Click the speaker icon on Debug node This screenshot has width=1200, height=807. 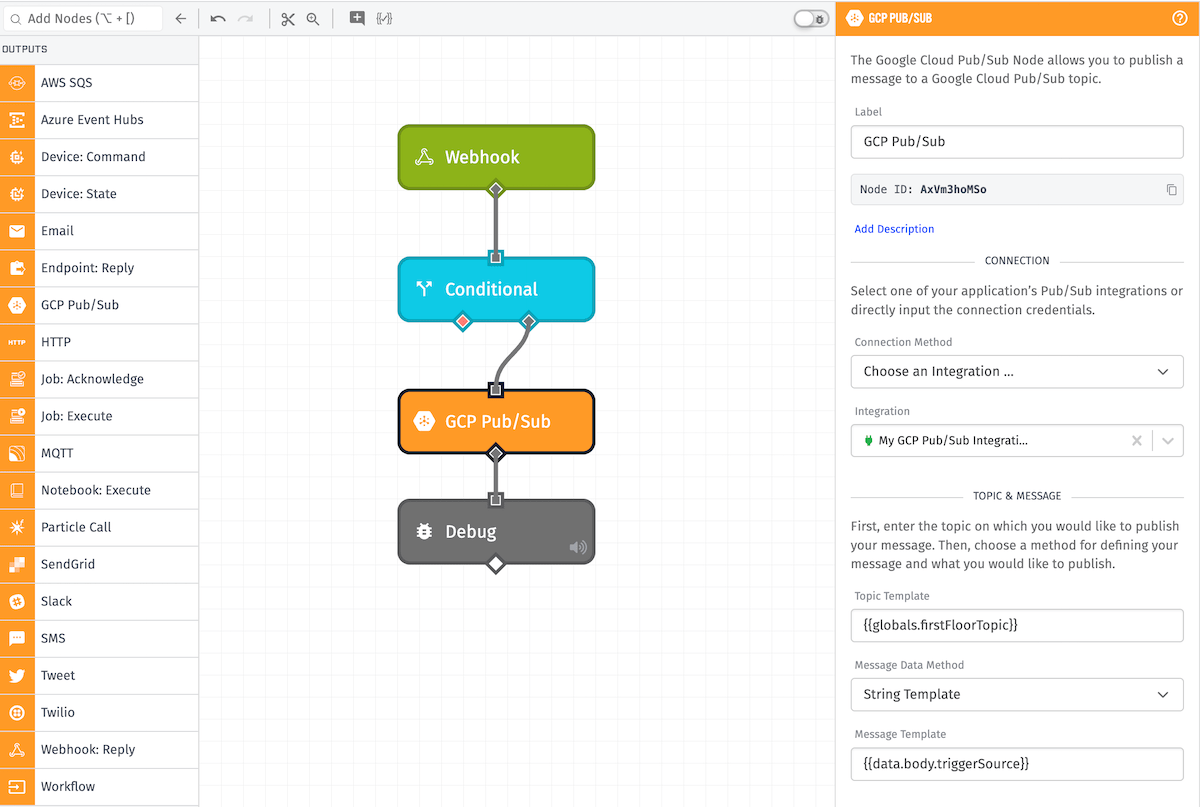578,547
